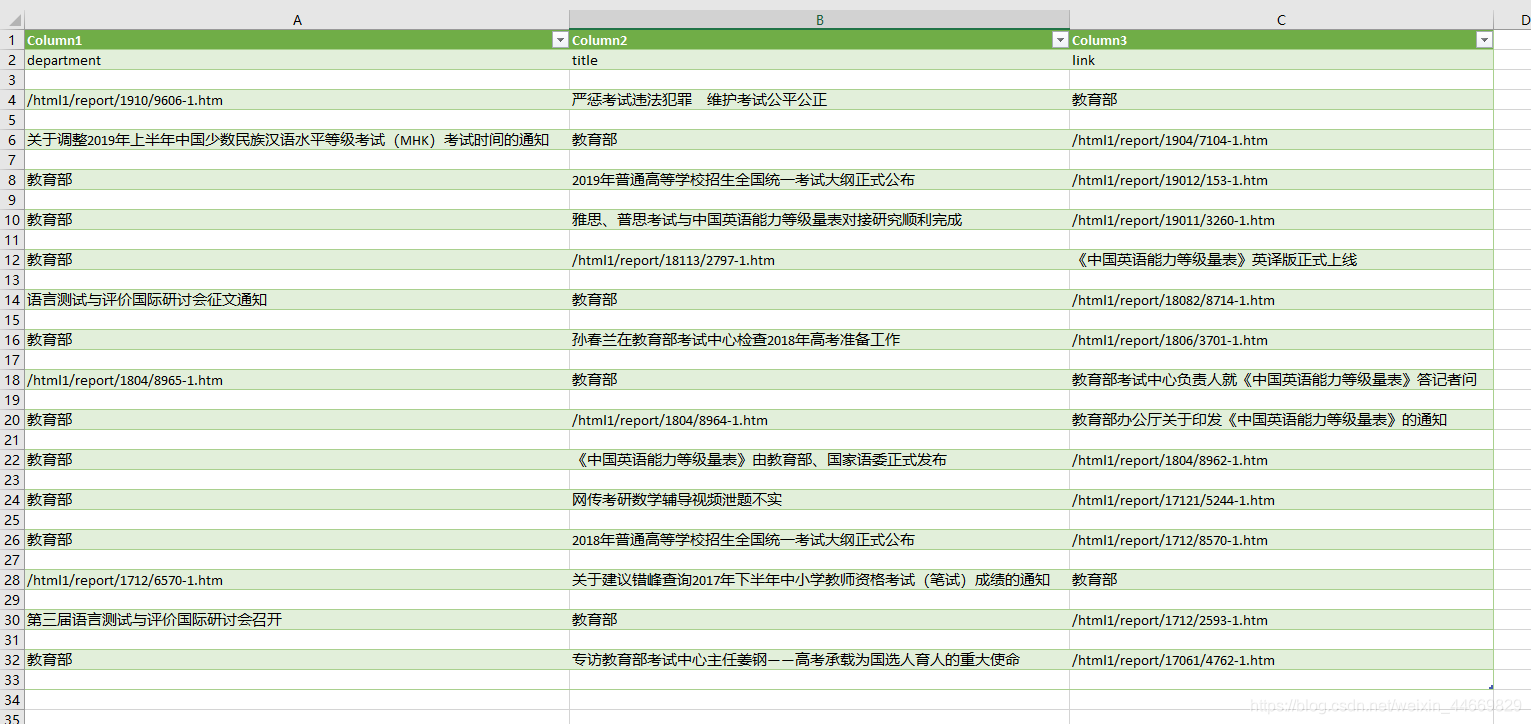The width and height of the screenshot is (1531, 724).
Task: Select cell /html1/report/17121/5244-1.htm
Action: (x=1281, y=500)
